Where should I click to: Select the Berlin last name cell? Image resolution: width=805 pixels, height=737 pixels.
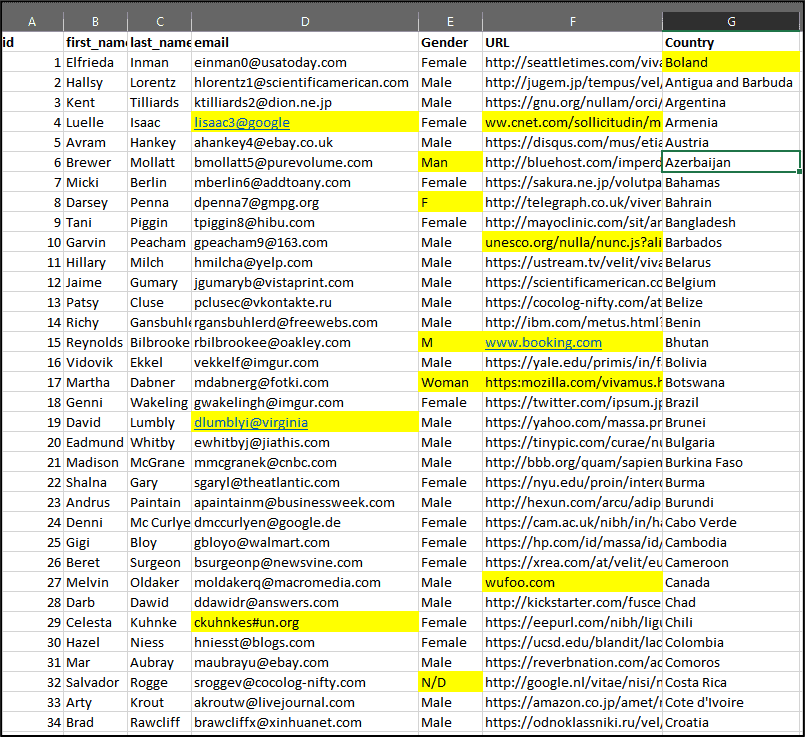(160, 183)
